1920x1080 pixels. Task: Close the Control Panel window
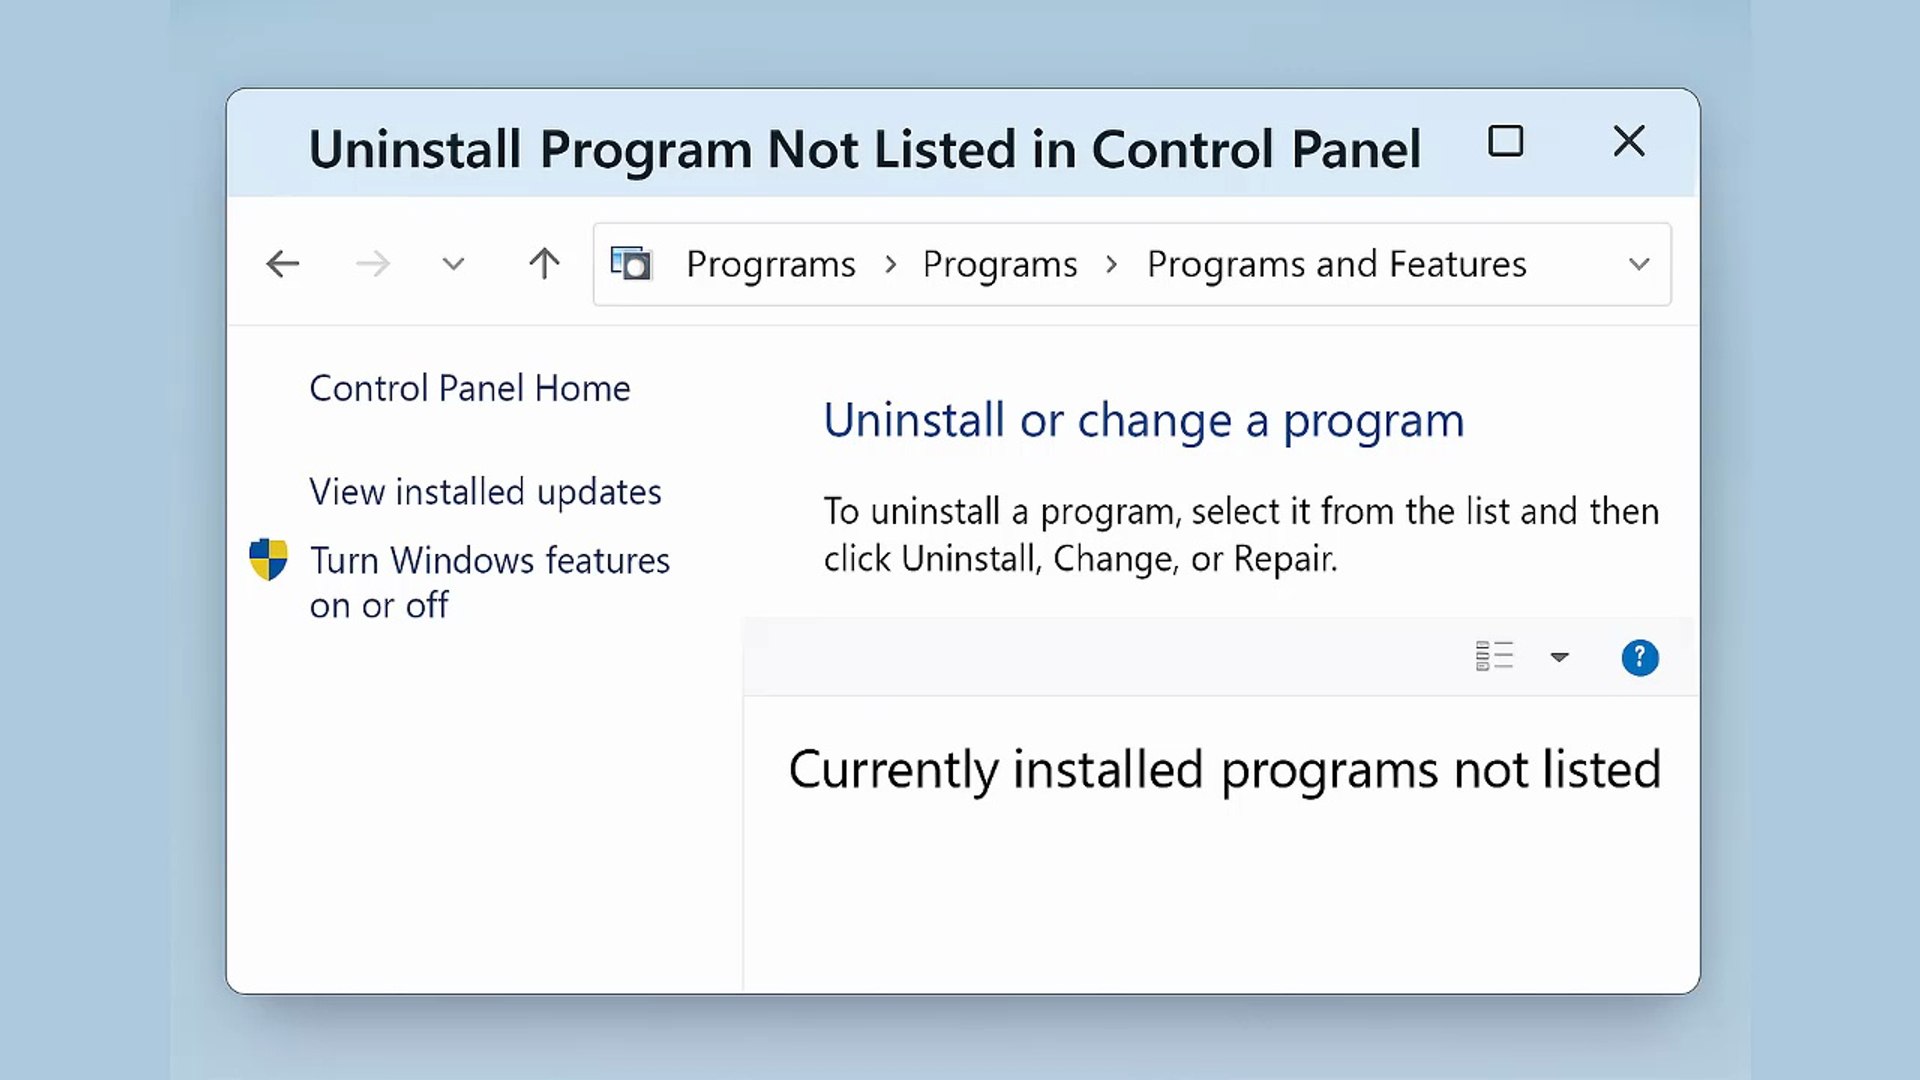pos(1629,141)
